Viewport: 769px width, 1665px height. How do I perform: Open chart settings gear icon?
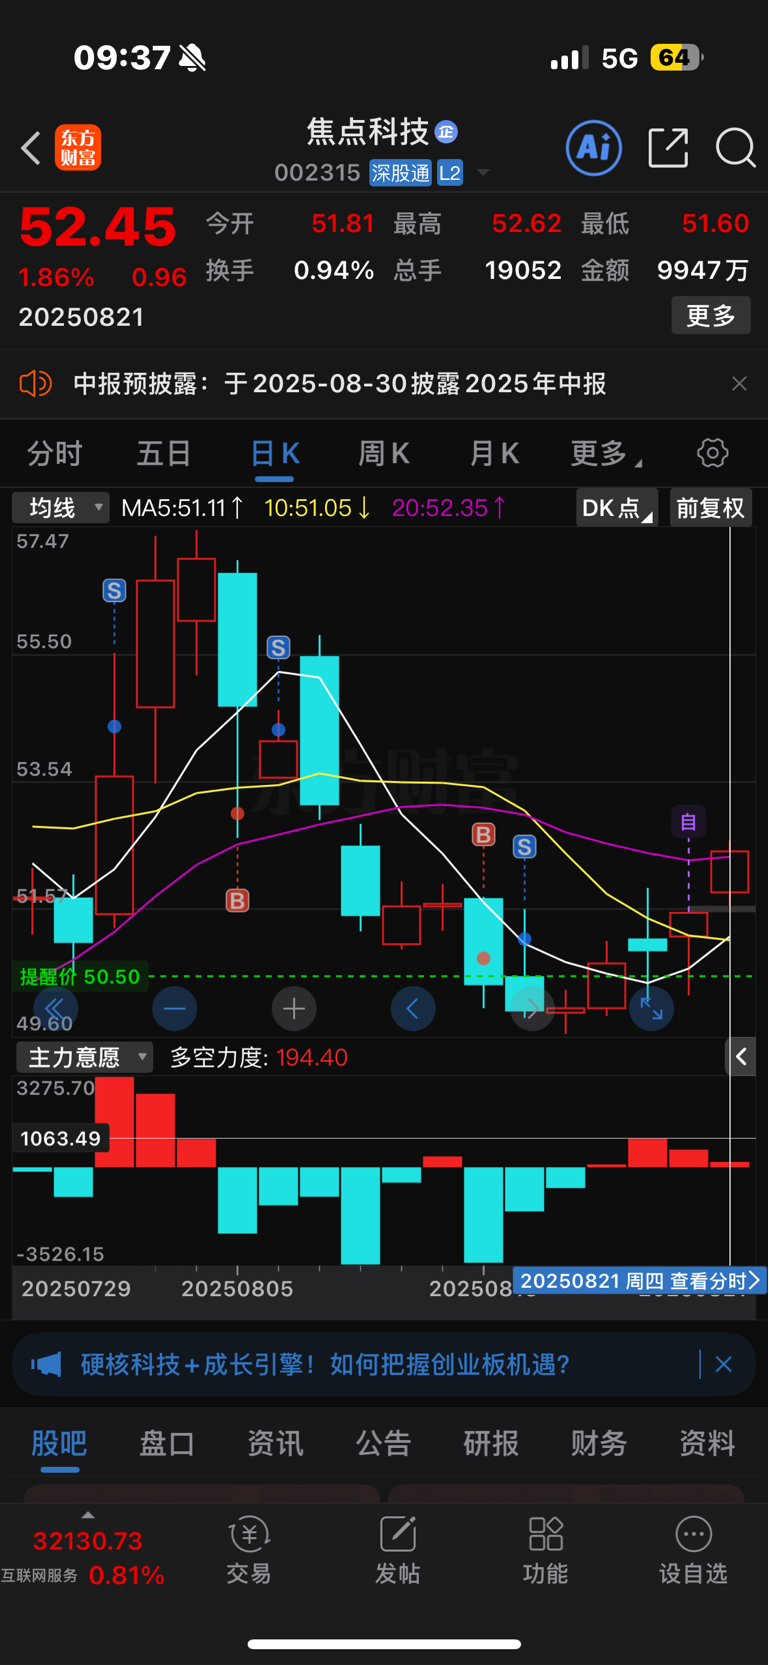712,453
